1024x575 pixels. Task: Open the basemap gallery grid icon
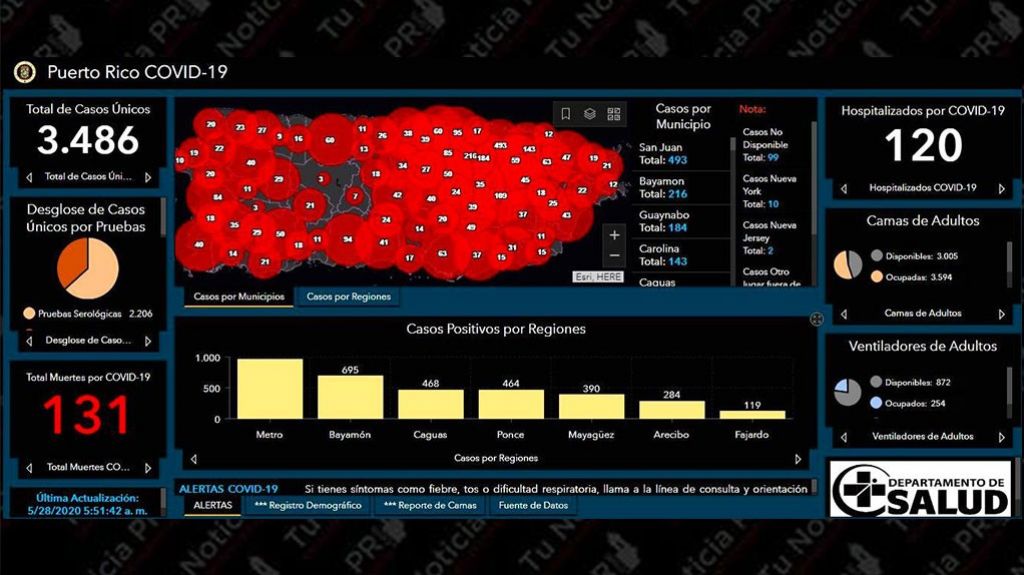pyautogui.click(x=614, y=114)
